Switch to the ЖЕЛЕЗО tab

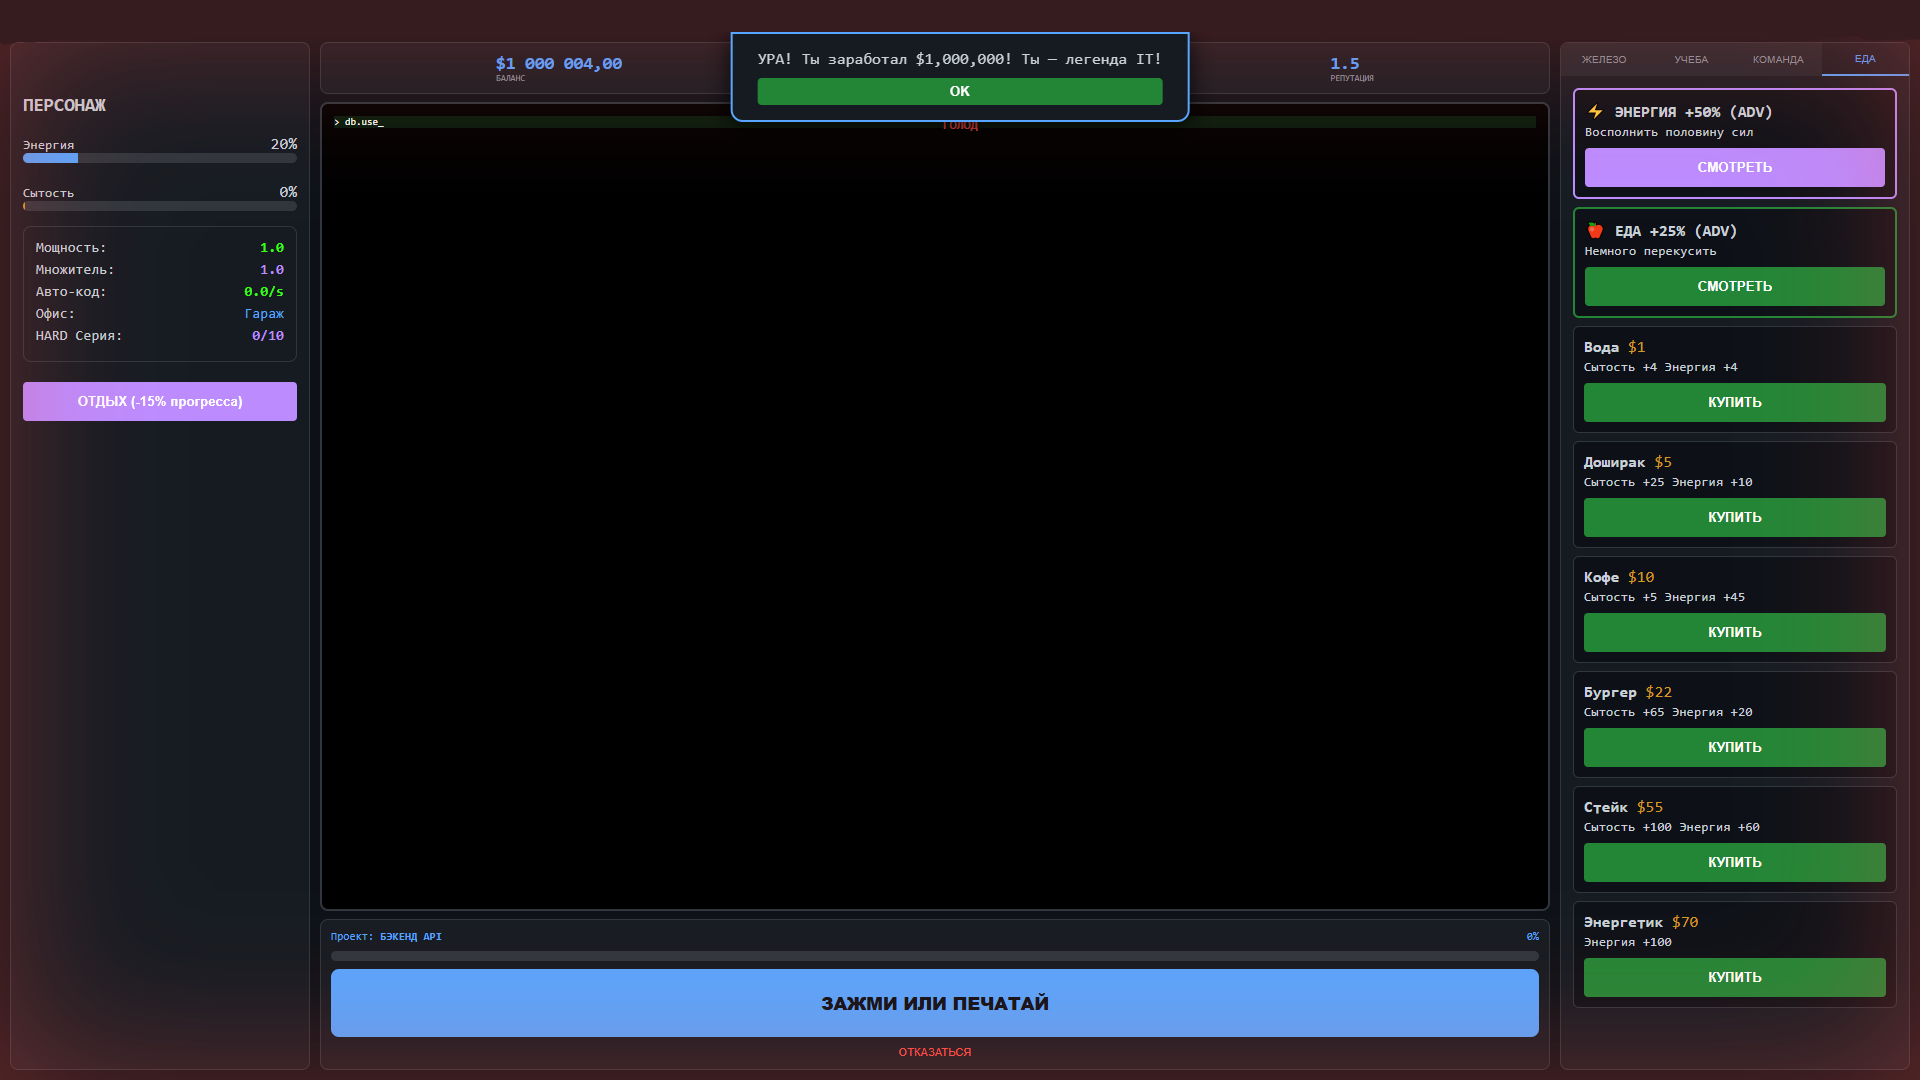click(1603, 59)
